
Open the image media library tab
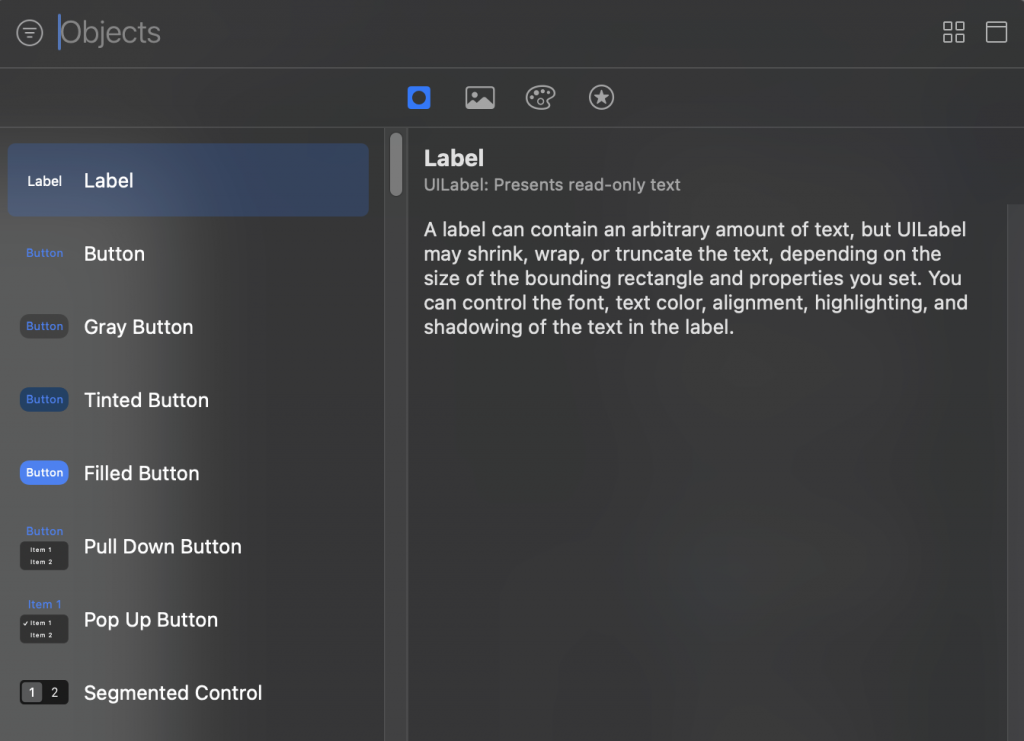coord(480,97)
